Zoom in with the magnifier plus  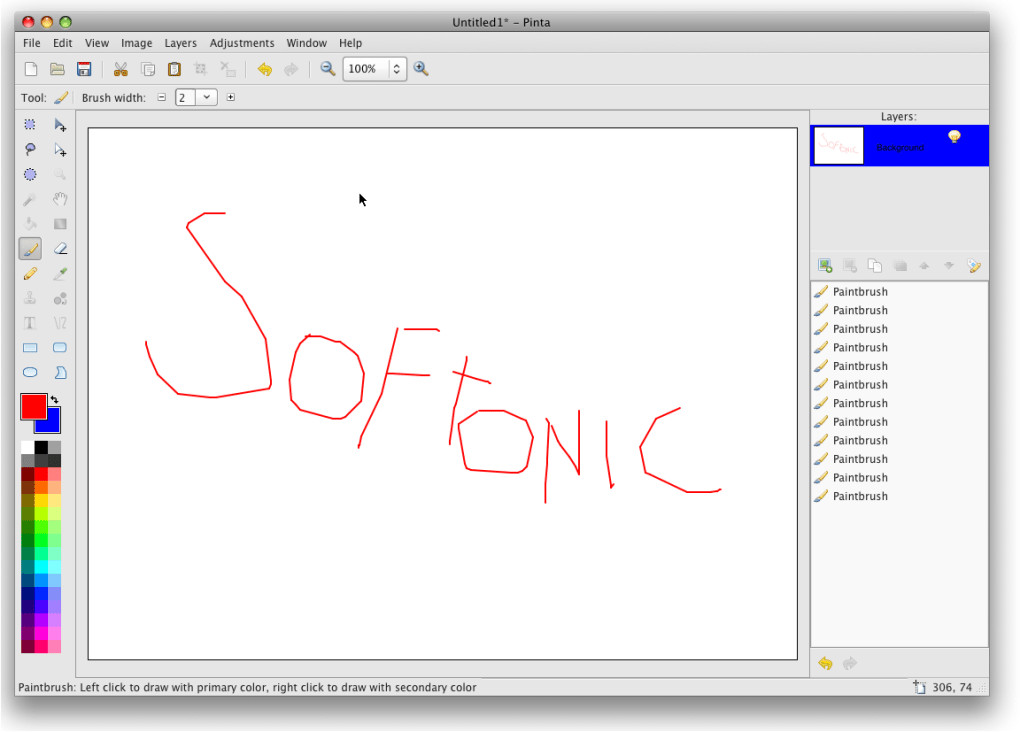pyautogui.click(x=421, y=69)
